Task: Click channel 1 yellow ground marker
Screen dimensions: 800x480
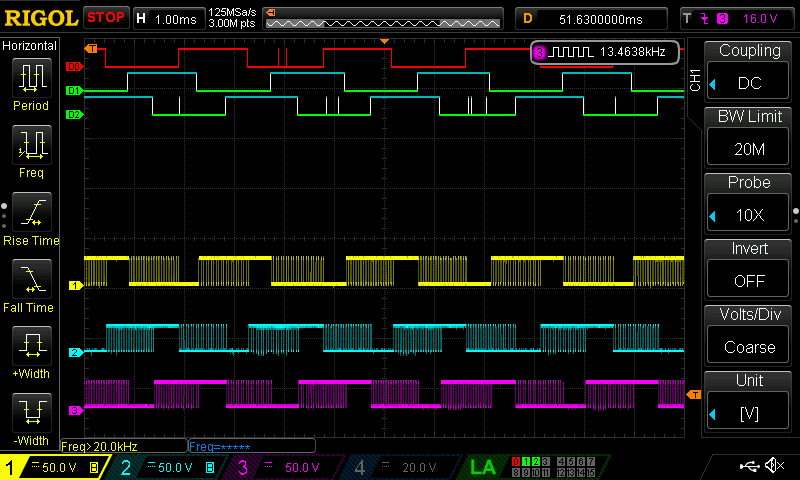Action: point(76,286)
